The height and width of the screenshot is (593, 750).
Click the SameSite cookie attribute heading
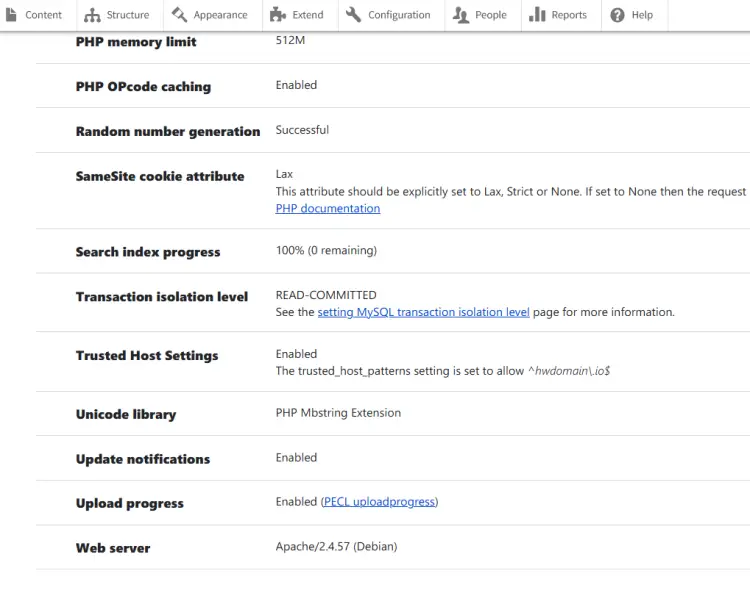[x=160, y=176]
